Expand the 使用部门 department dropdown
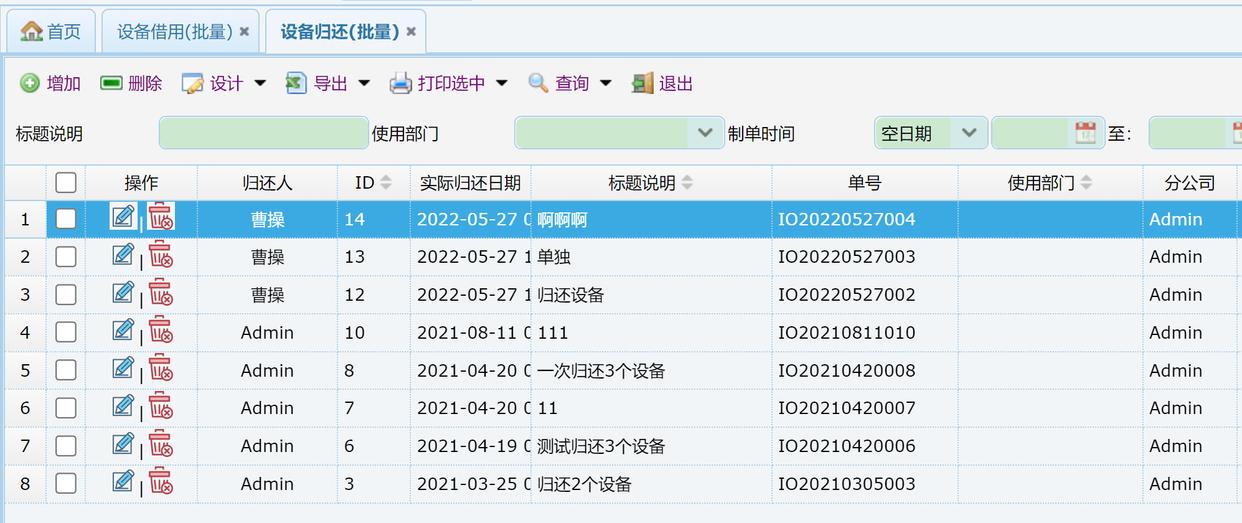The height and width of the screenshot is (523, 1242). coord(704,133)
